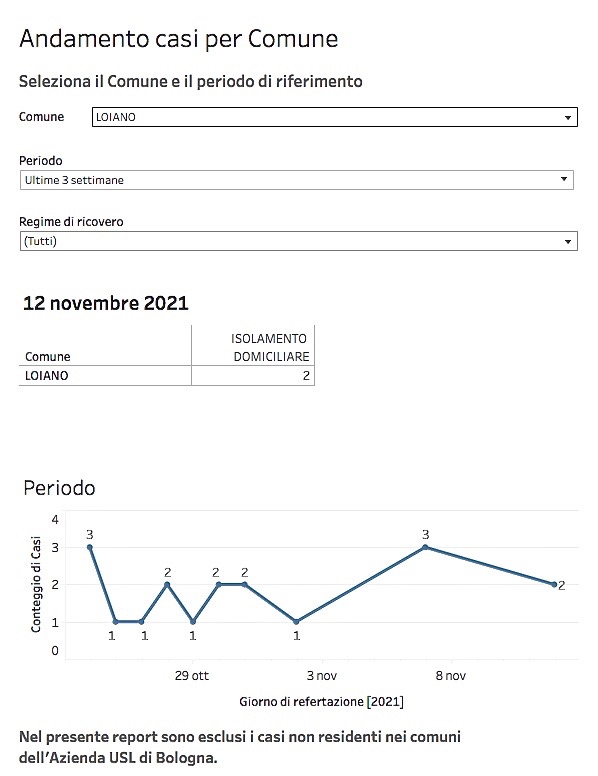The image size is (598, 776).
Task: Click the Giorno di refertazione axis title
Action: (321, 702)
